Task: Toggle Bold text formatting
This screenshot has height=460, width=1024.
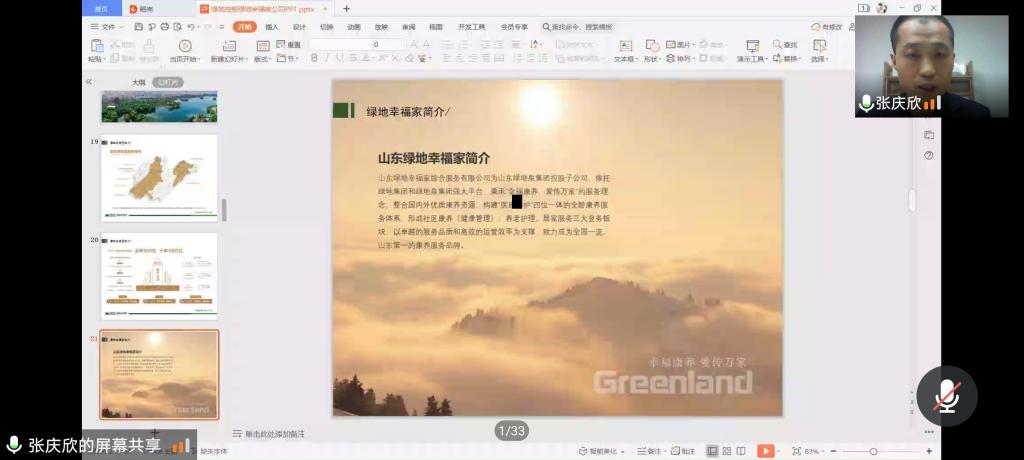Action: tap(314, 59)
